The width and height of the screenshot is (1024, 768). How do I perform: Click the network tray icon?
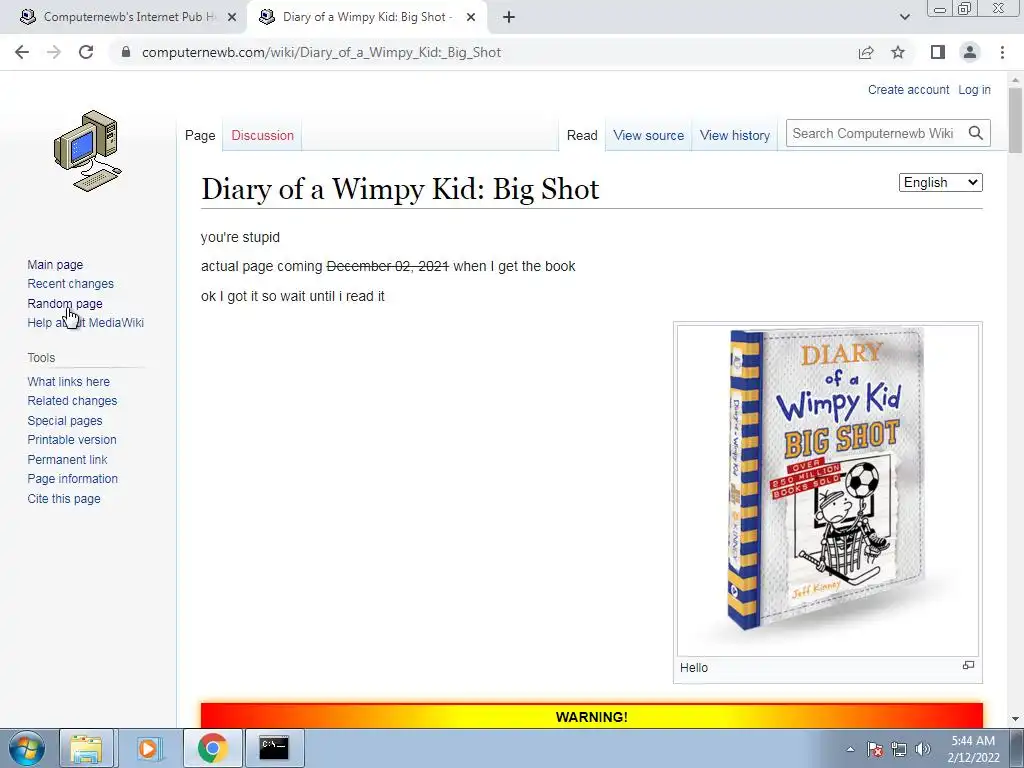tap(899, 749)
